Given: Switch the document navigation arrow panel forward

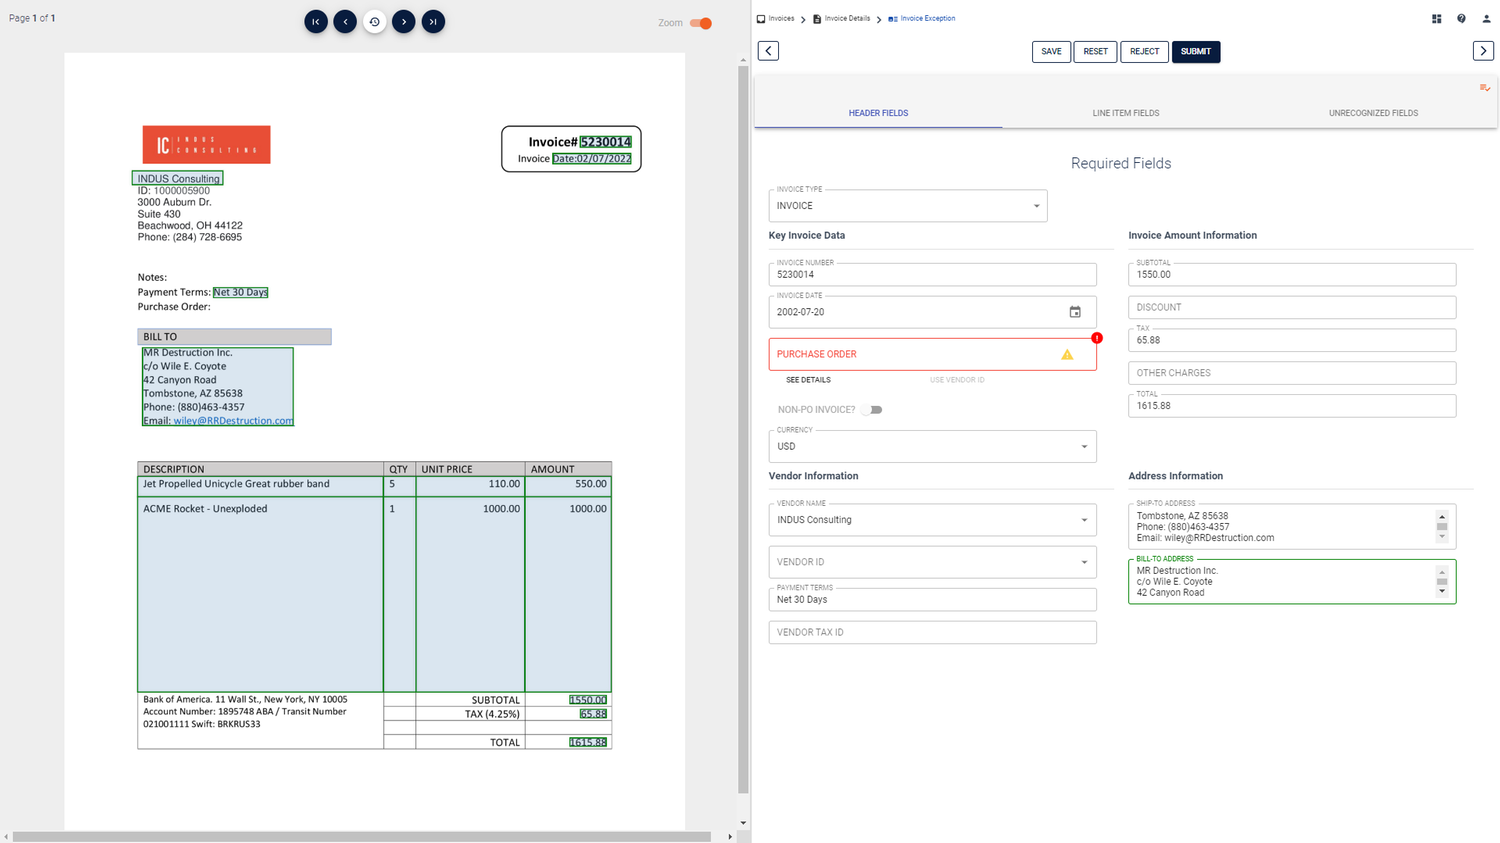Looking at the screenshot, I should 1483,50.
